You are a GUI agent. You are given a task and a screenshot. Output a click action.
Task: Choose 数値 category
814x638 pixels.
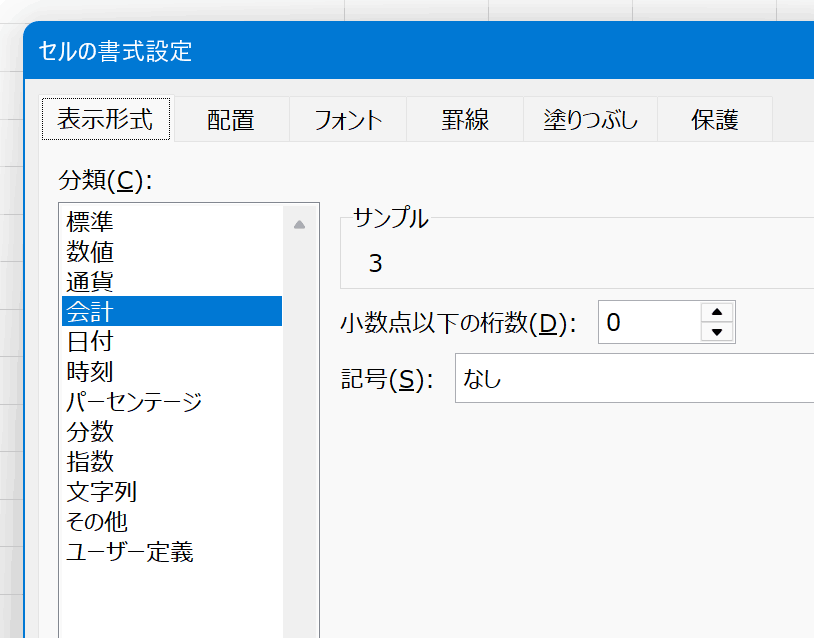tap(90, 251)
